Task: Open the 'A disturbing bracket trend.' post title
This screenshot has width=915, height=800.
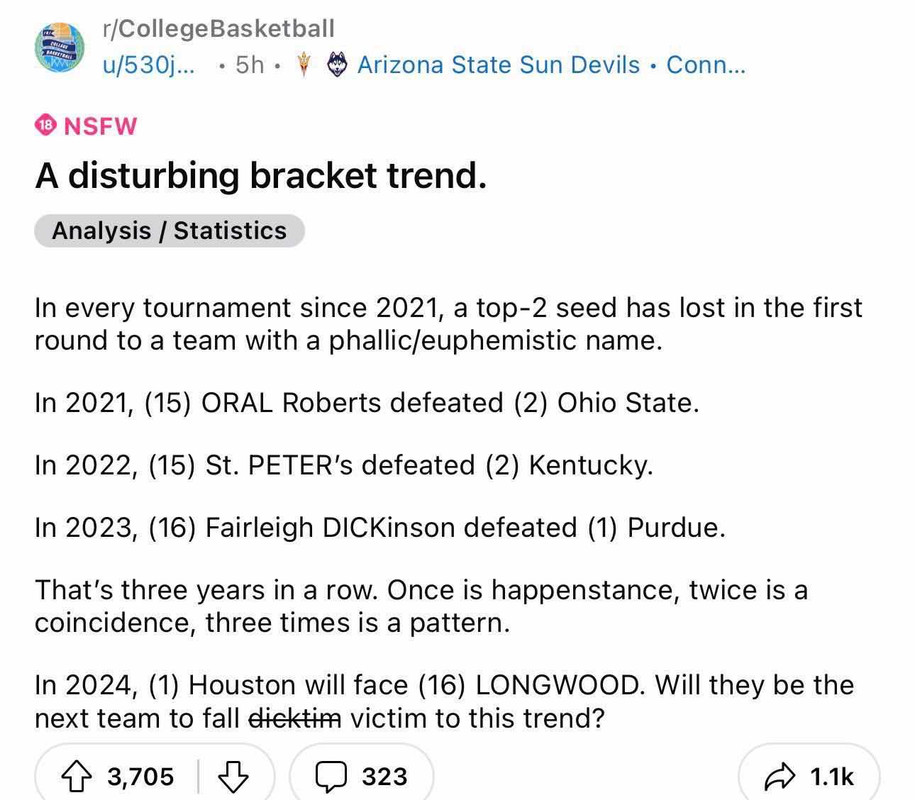Action: point(261,177)
